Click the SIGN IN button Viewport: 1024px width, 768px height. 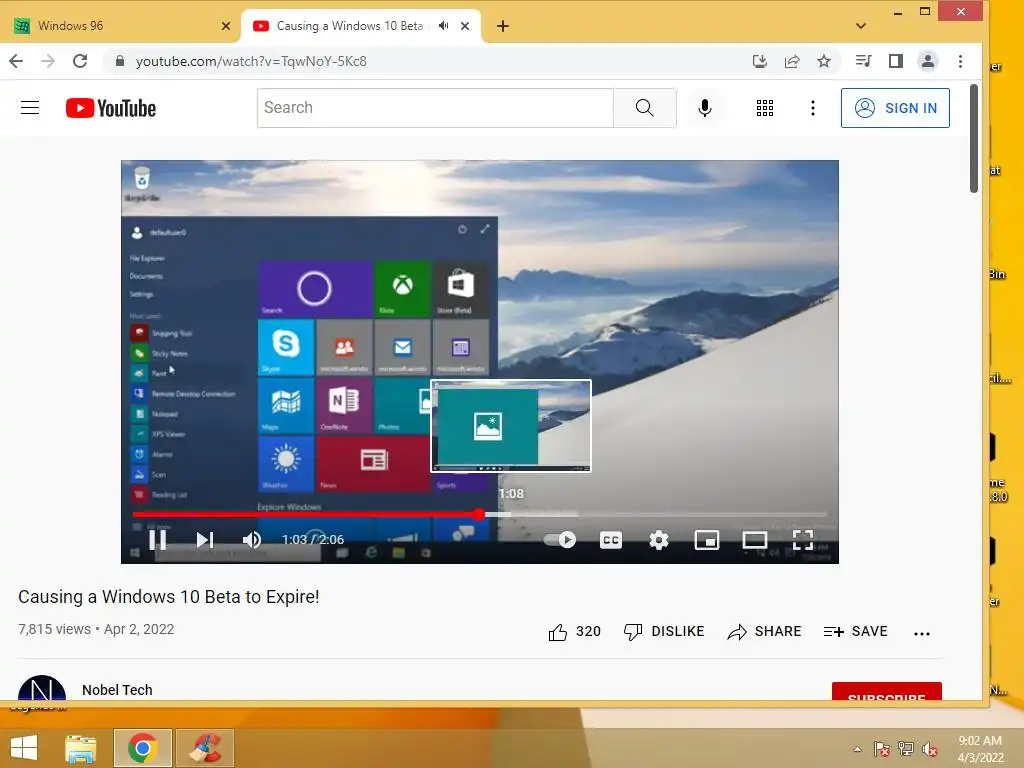895,108
